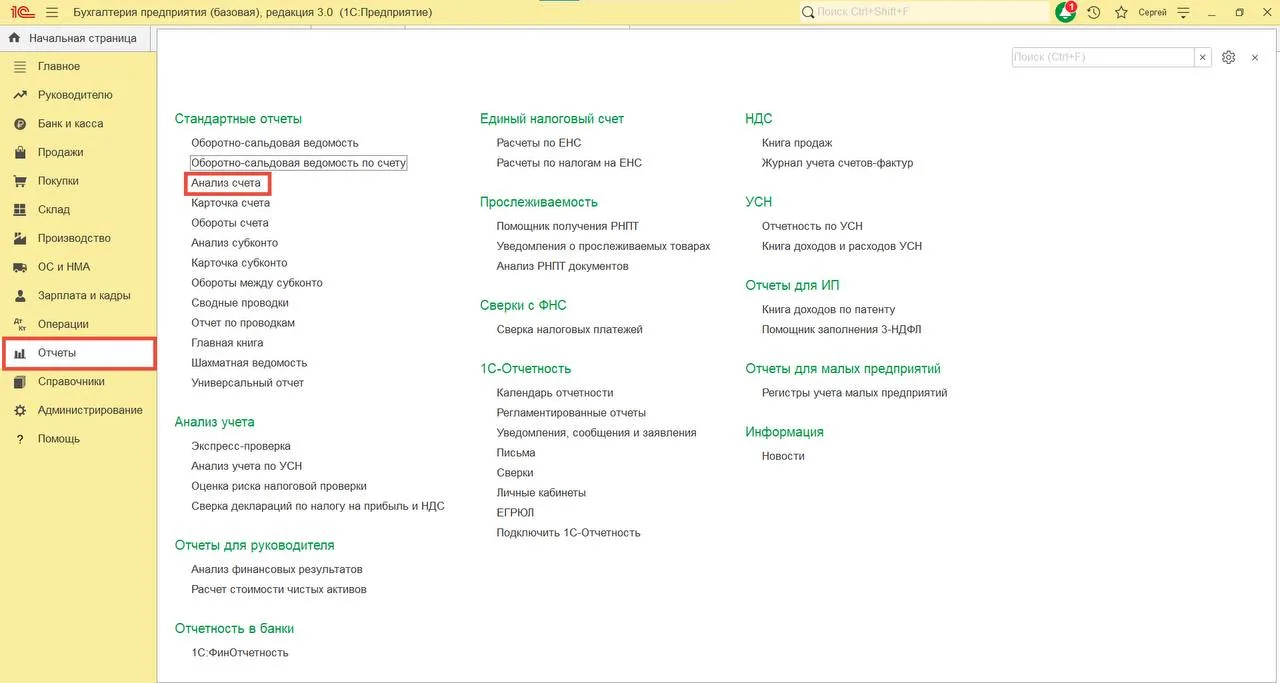The width and height of the screenshot is (1280, 683).
Task: Open the Покупки section
Action: (78, 181)
